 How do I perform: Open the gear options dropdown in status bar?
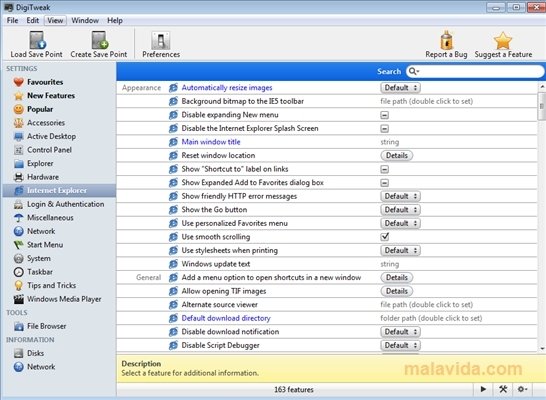pyautogui.click(x=522, y=389)
